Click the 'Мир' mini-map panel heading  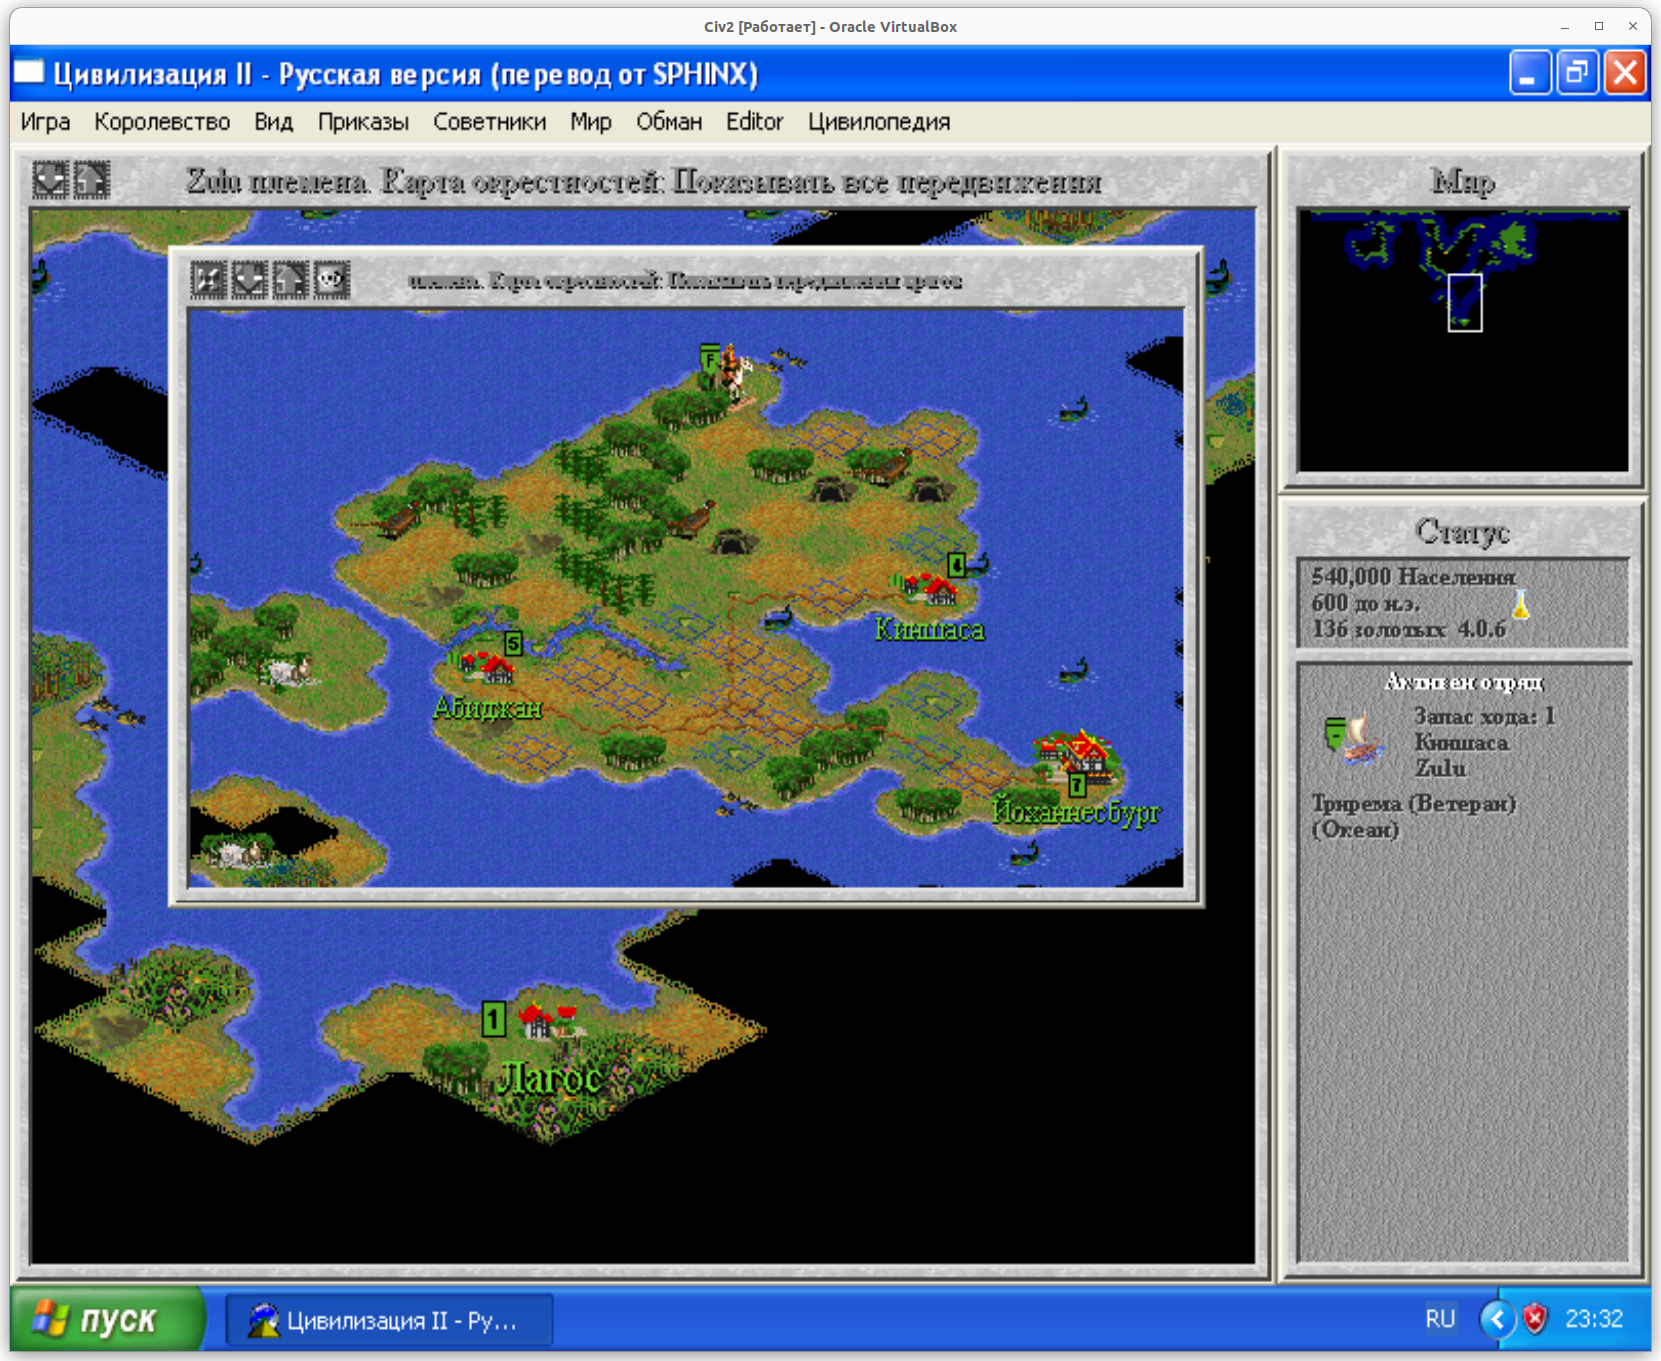point(1463,181)
